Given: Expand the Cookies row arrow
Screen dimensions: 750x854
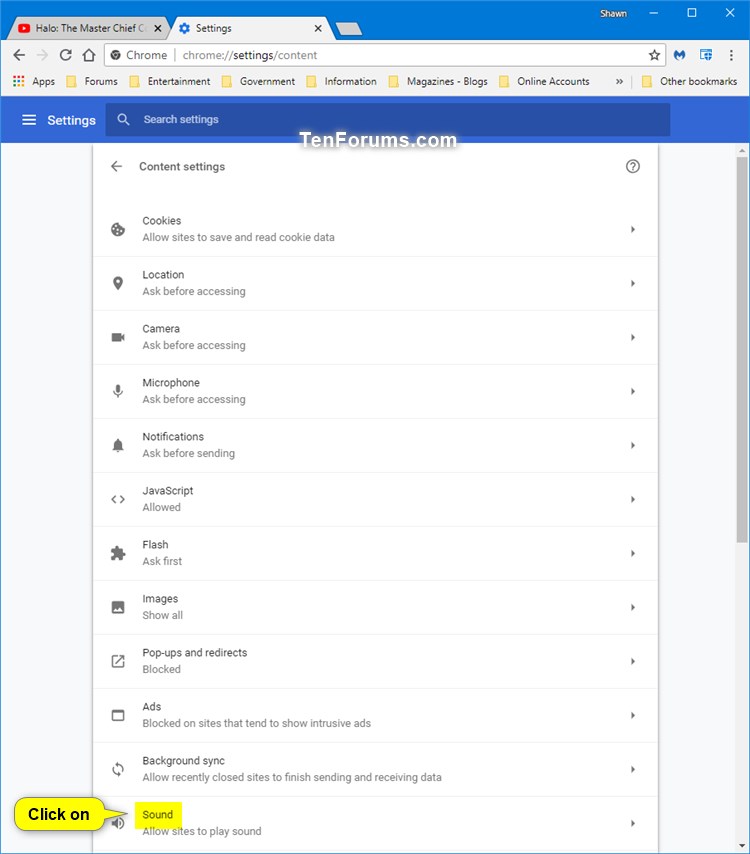Looking at the screenshot, I should (632, 229).
